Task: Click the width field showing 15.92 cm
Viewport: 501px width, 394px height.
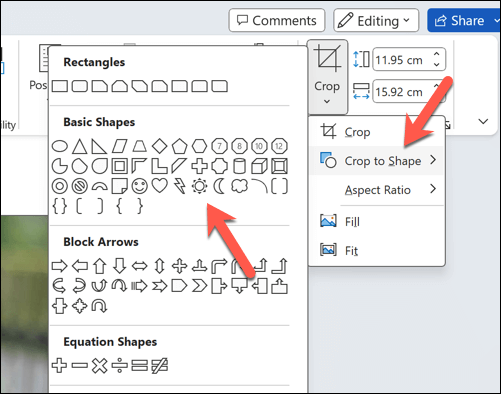Action: (x=403, y=91)
